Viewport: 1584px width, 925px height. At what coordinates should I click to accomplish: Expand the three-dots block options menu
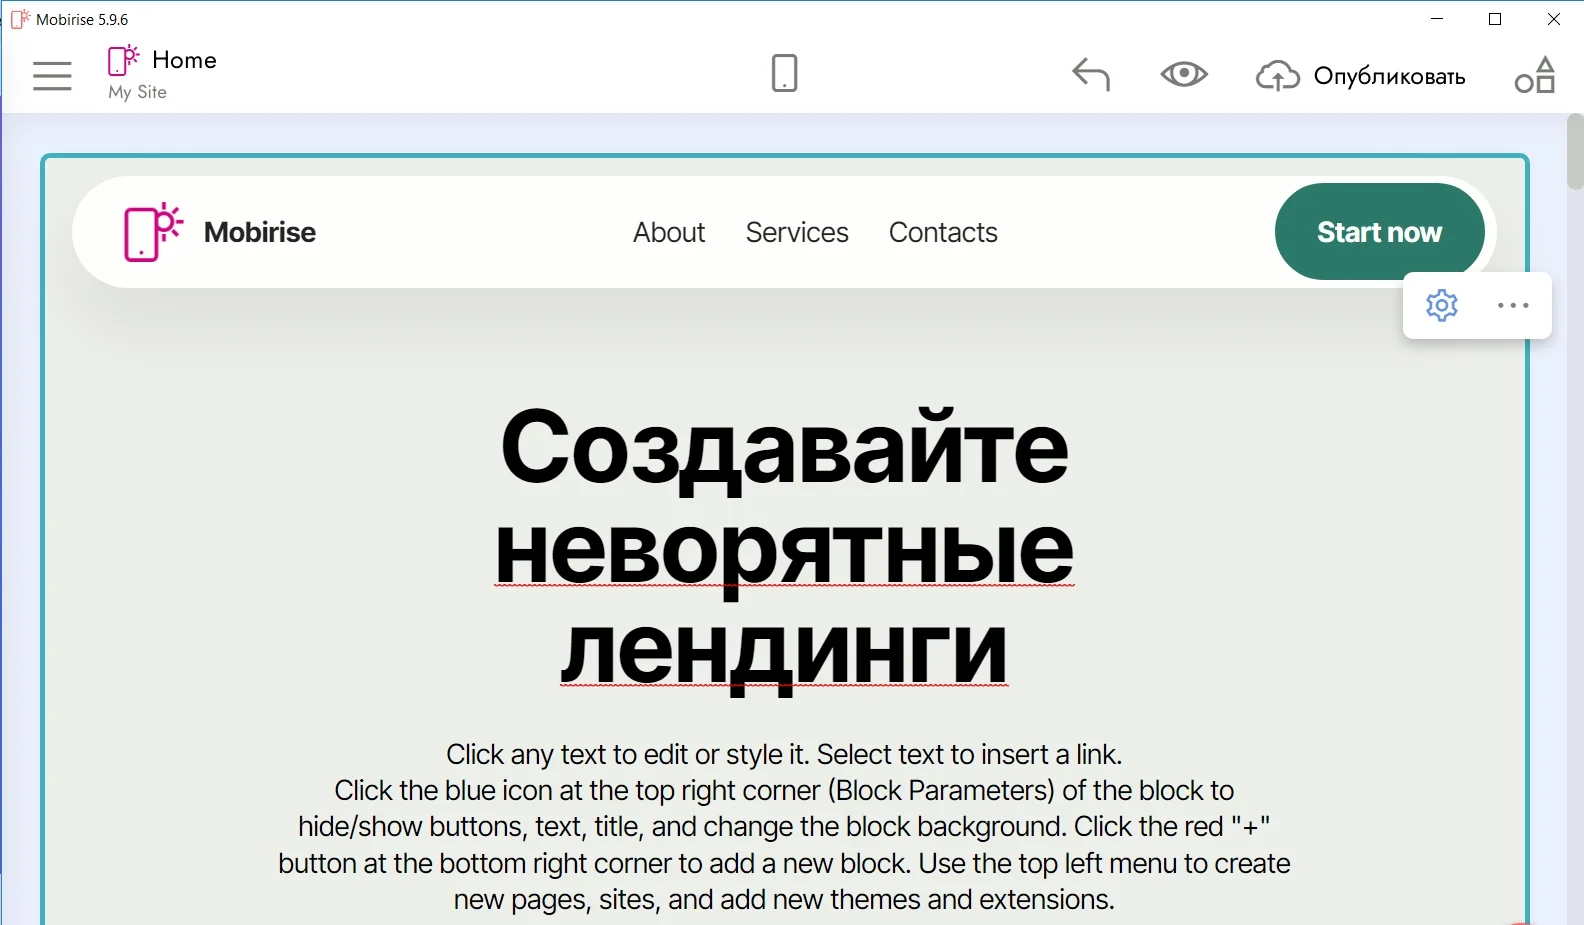tap(1513, 305)
